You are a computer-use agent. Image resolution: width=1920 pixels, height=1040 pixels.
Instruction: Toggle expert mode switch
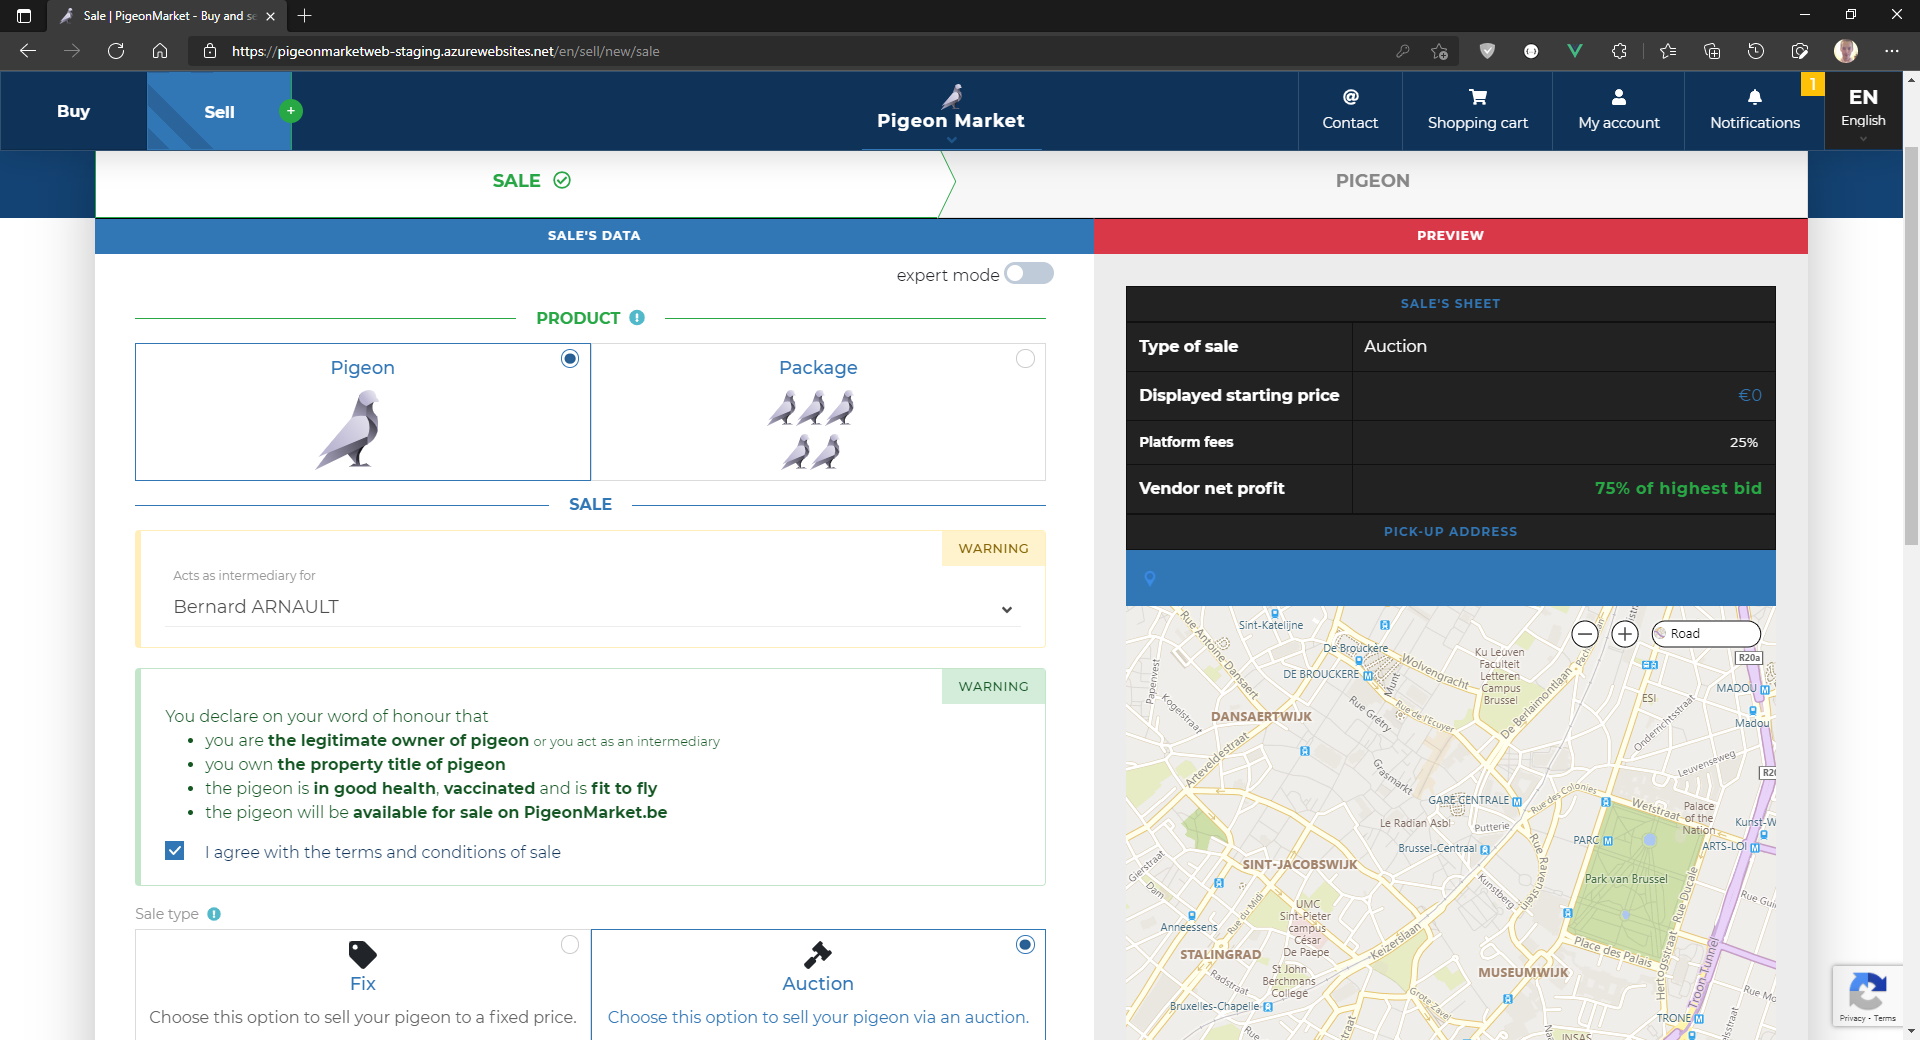pos(1029,274)
